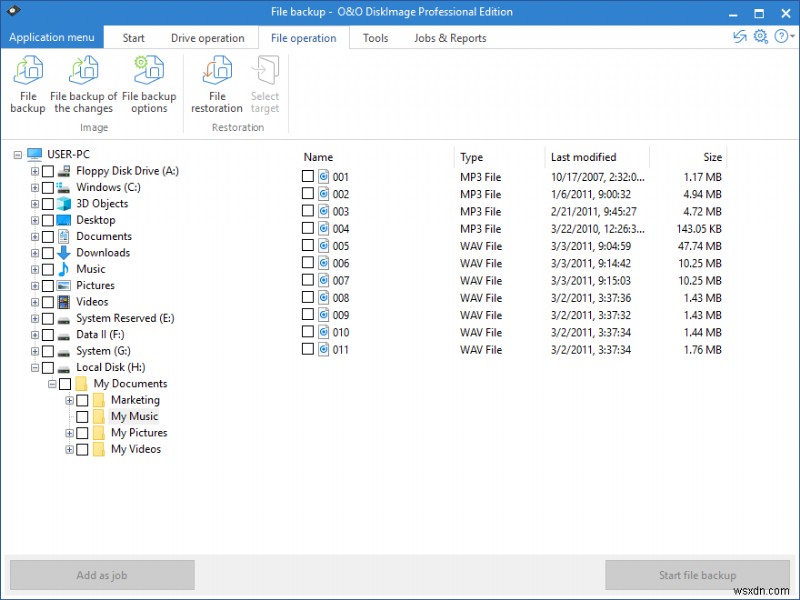Click the Size column header
The height and width of the screenshot is (600, 800).
(712, 157)
